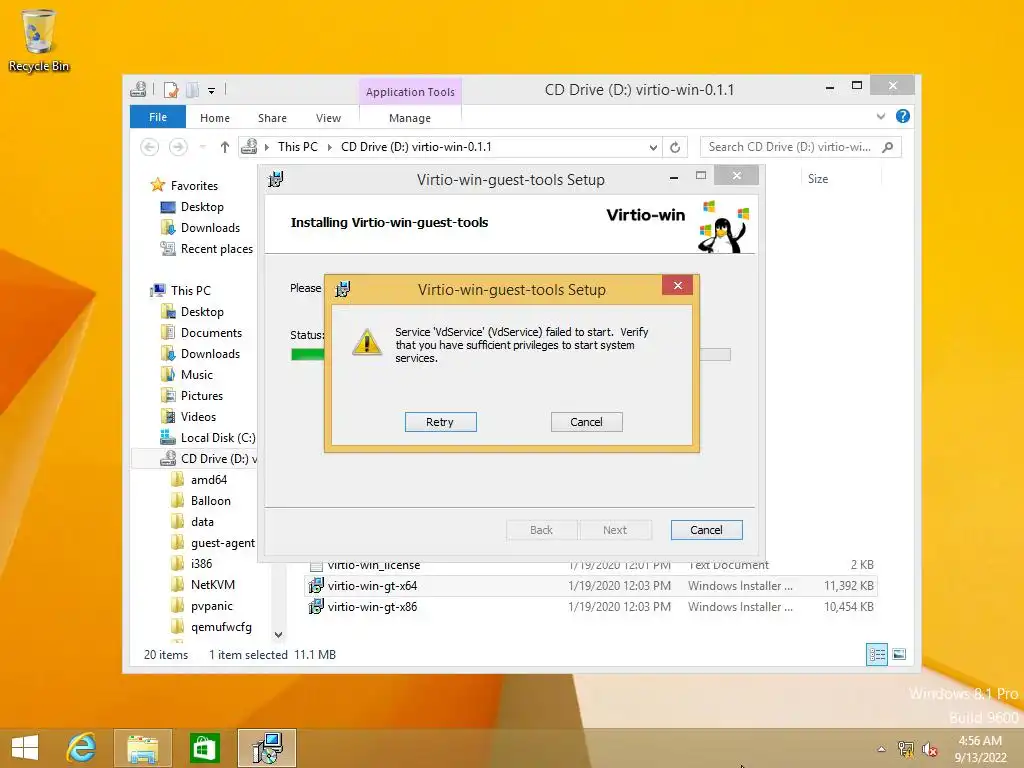Screen dimensions: 1024x768
Task: Select the This PC tree node
Action: click(190, 291)
